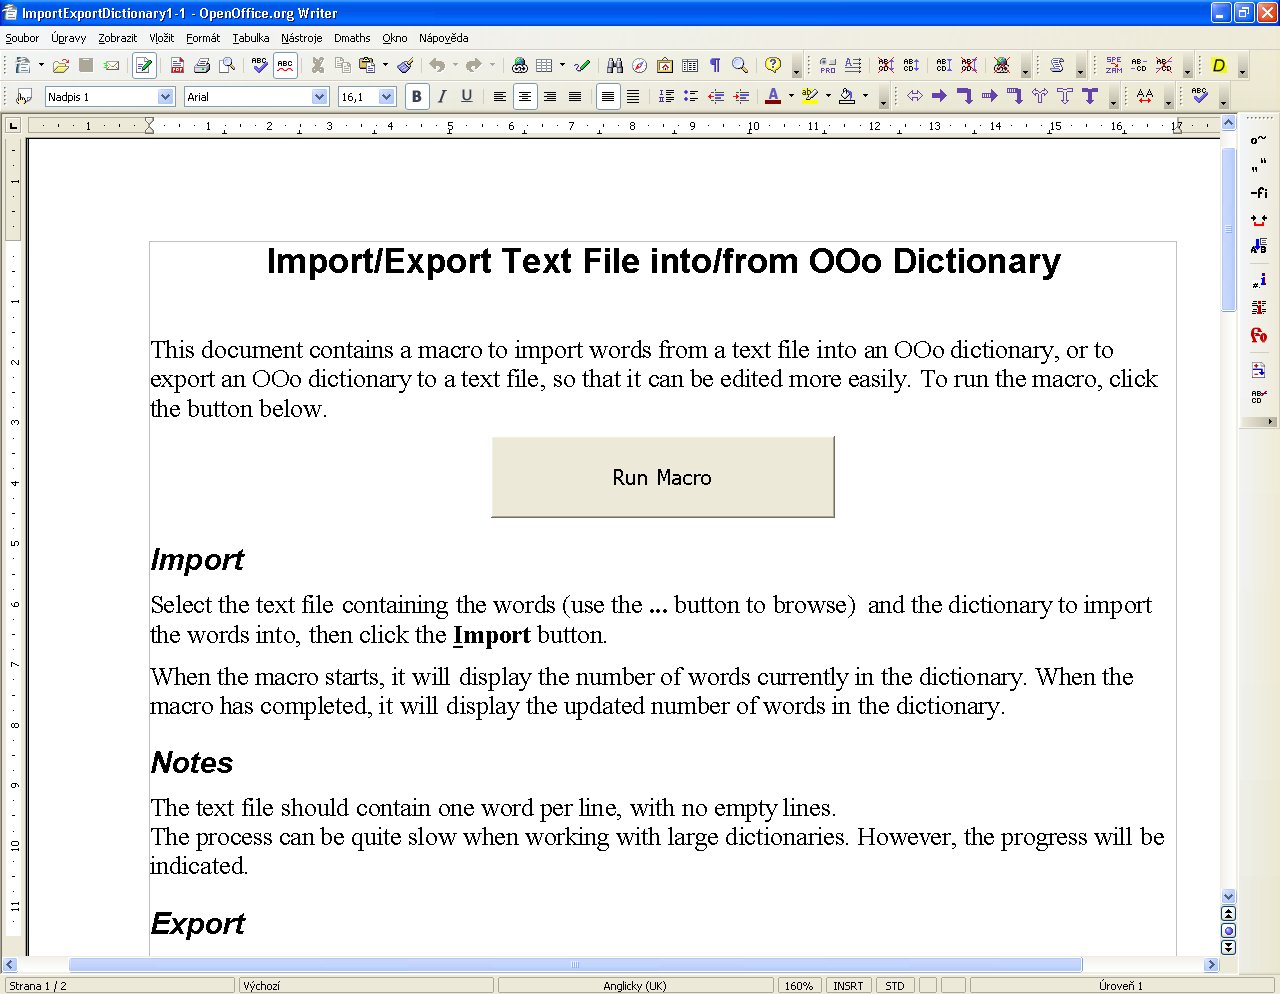Open the Dmaths menu

(x=352, y=38)
